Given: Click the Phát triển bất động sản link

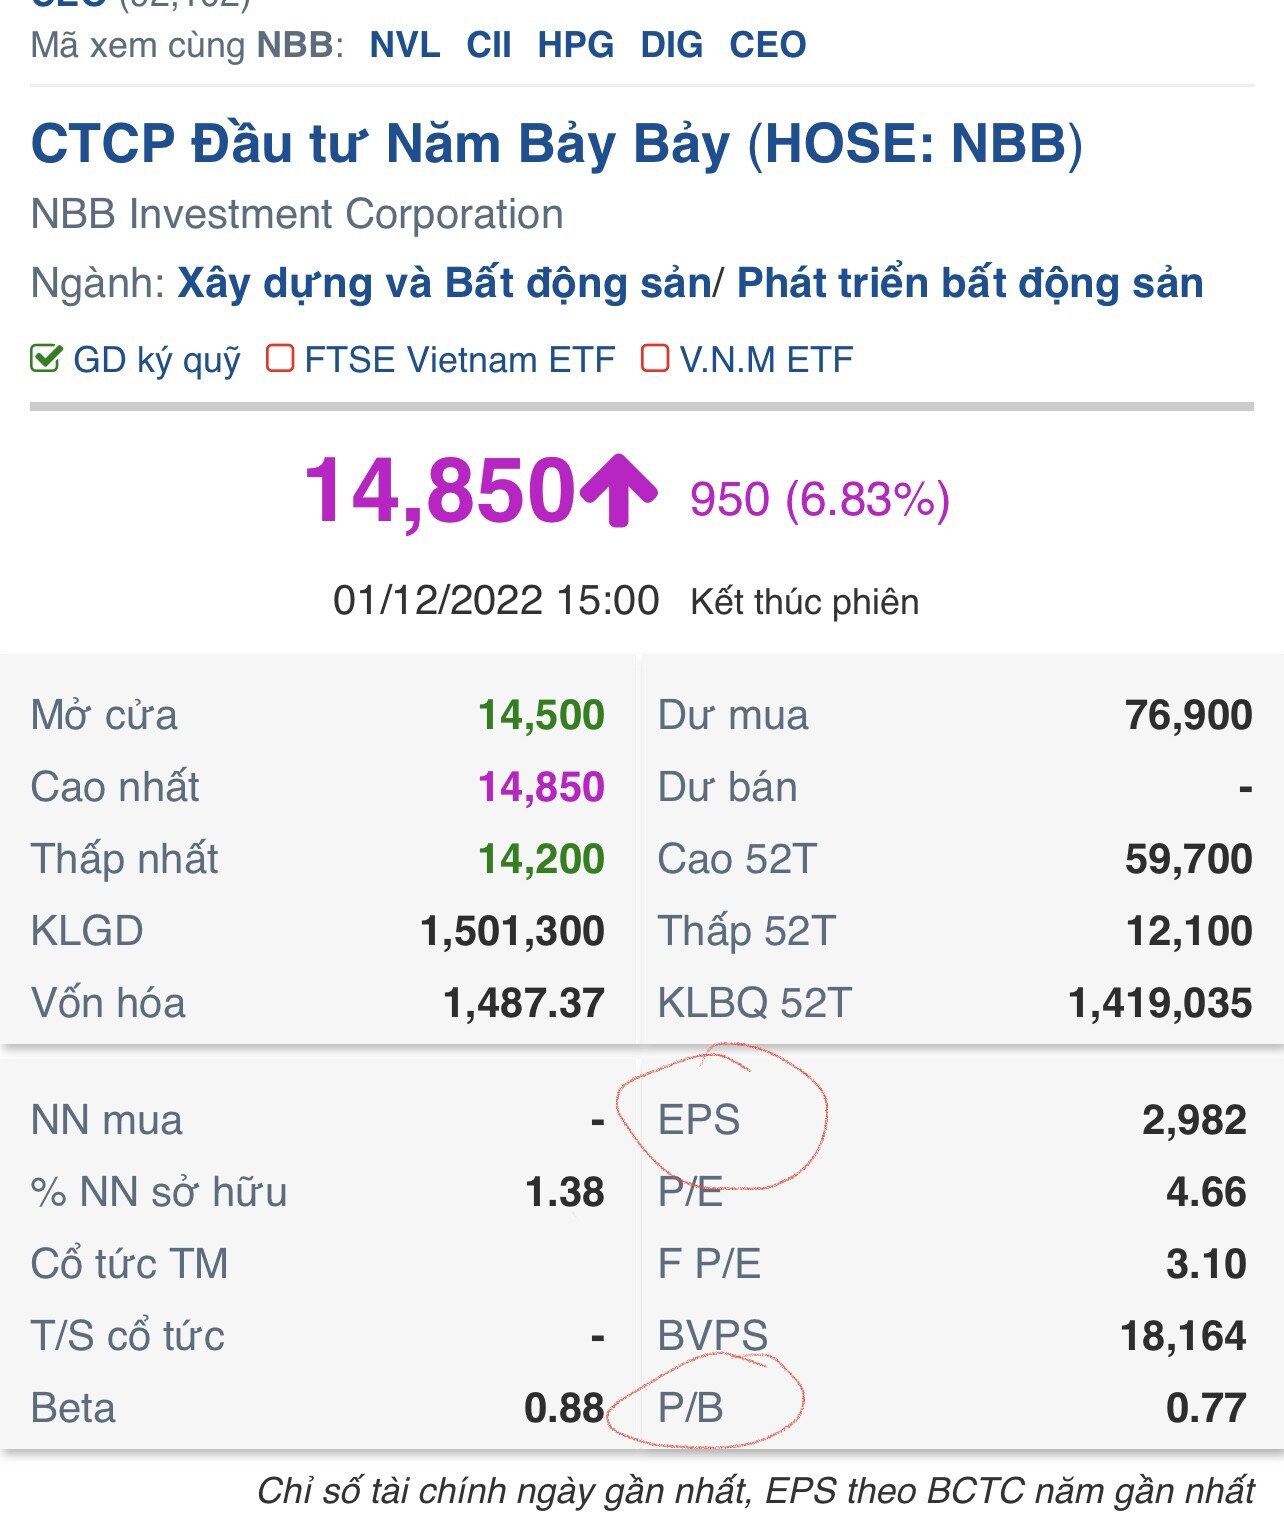Looking at the screenshot, I should point(970,284).
